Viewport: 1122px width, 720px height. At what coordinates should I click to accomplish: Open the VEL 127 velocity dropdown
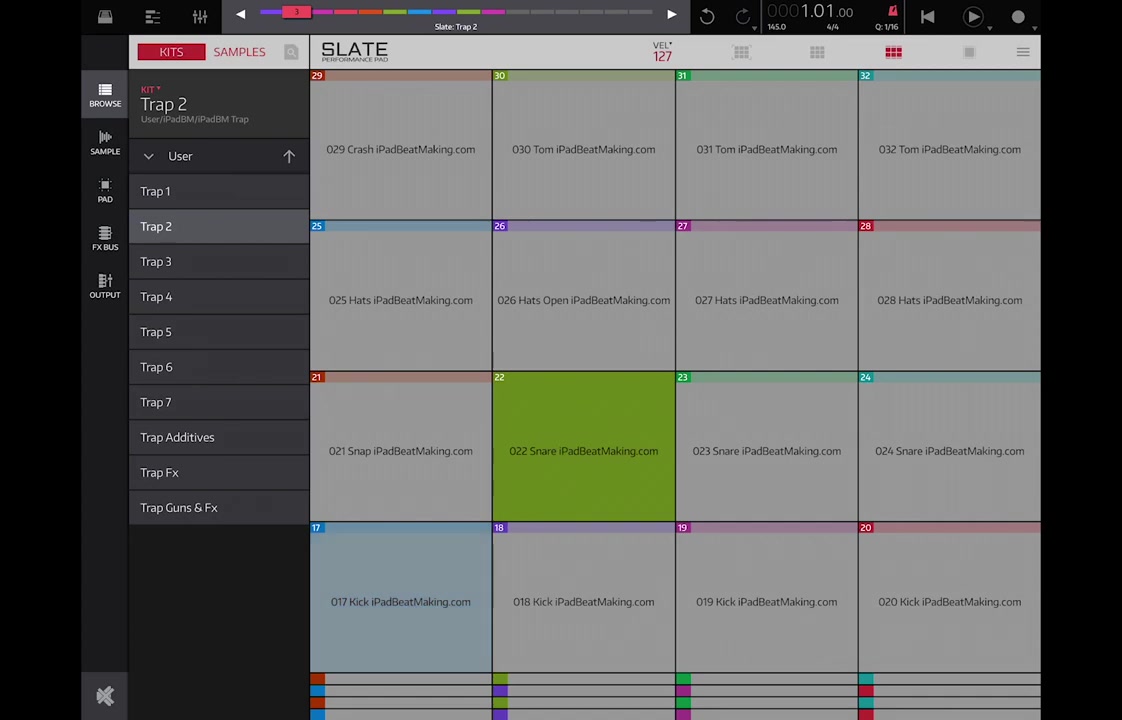(x=662, y=53)
